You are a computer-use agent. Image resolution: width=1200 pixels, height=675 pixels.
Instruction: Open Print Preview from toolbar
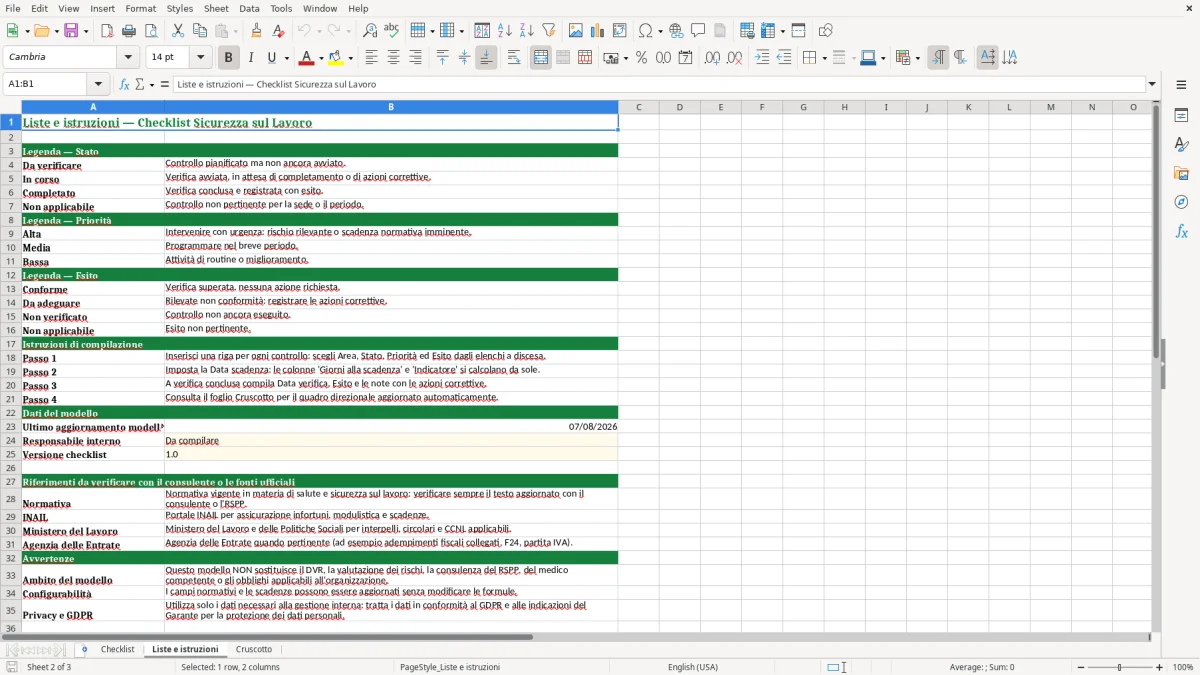coord(151,31)
